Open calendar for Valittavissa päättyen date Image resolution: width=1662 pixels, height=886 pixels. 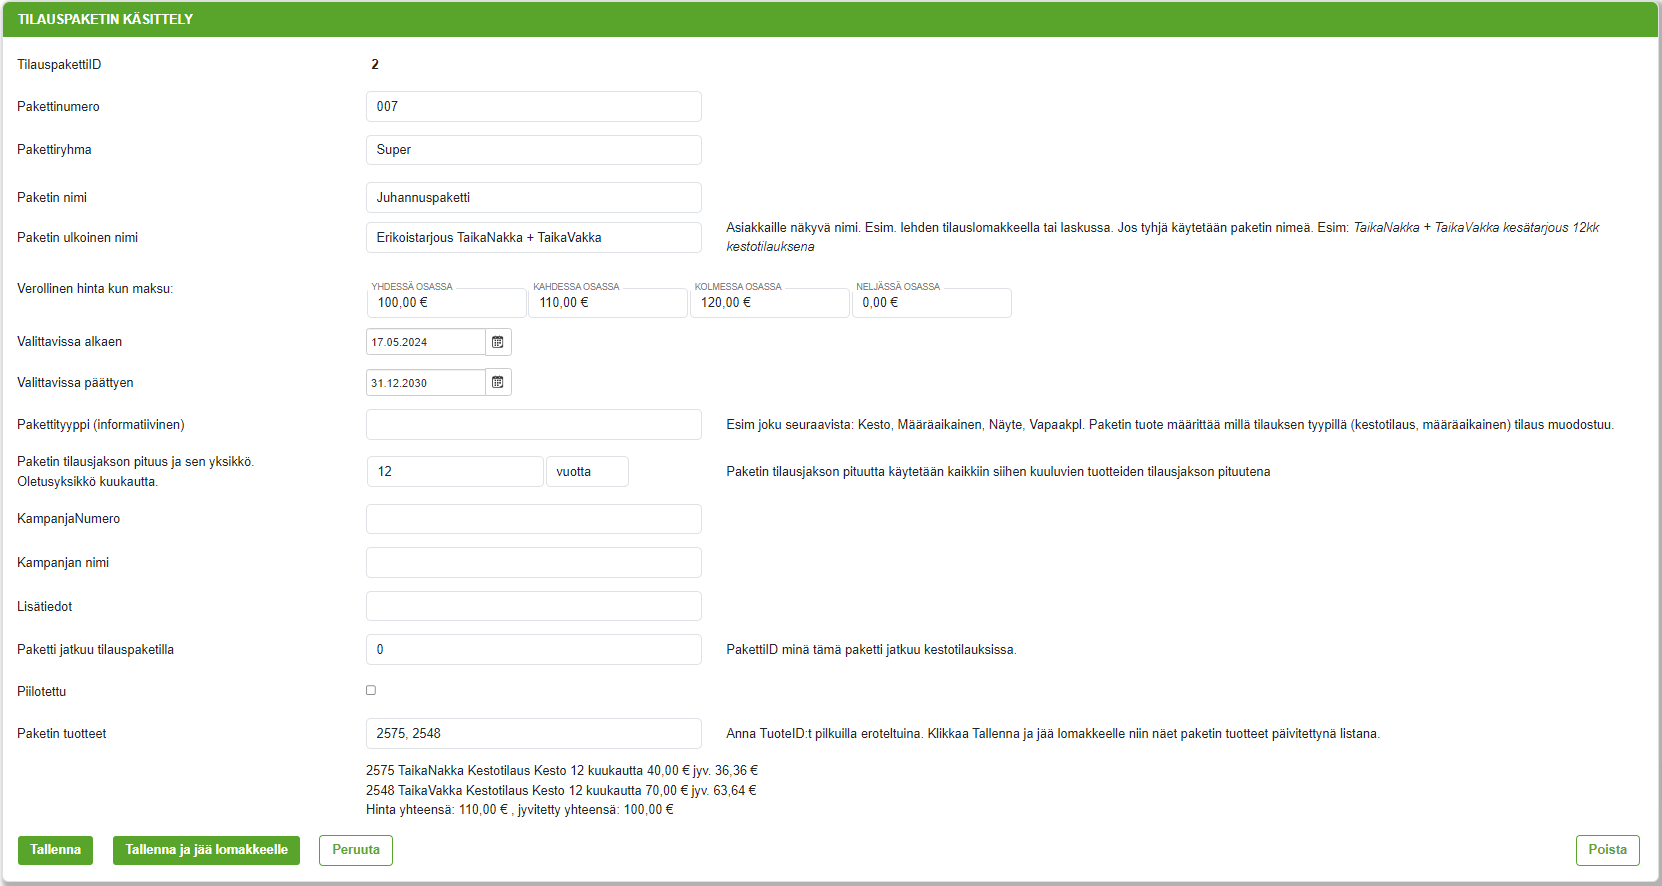498,382
